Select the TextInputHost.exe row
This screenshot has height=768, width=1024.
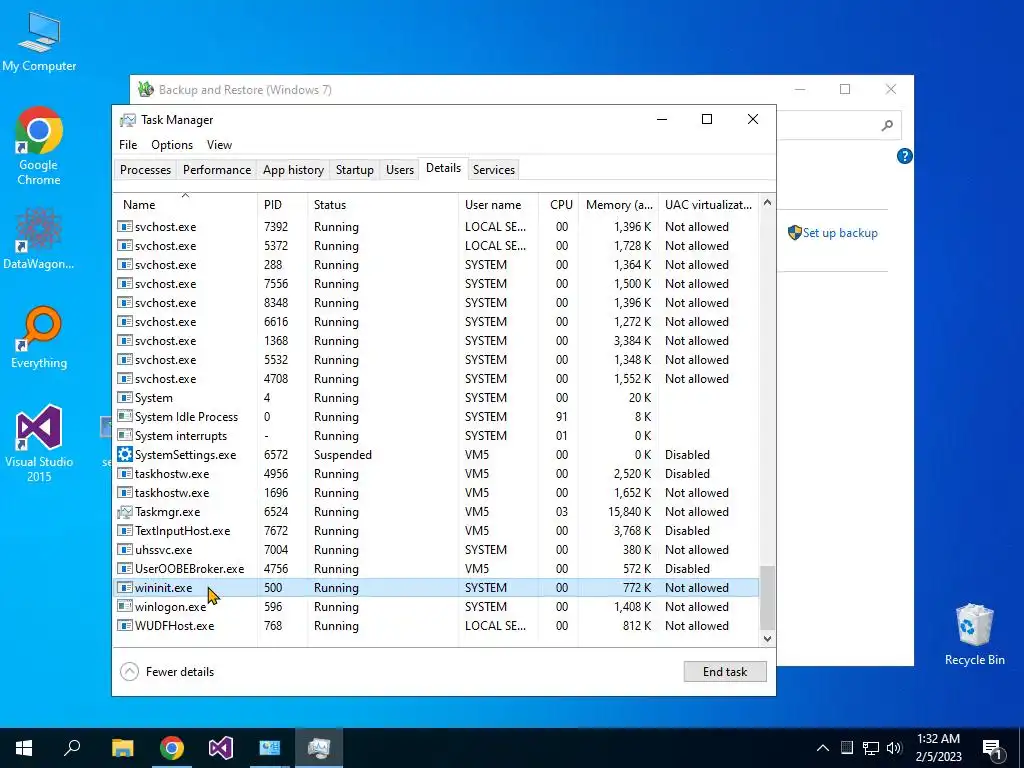click(x=436, y=531)
